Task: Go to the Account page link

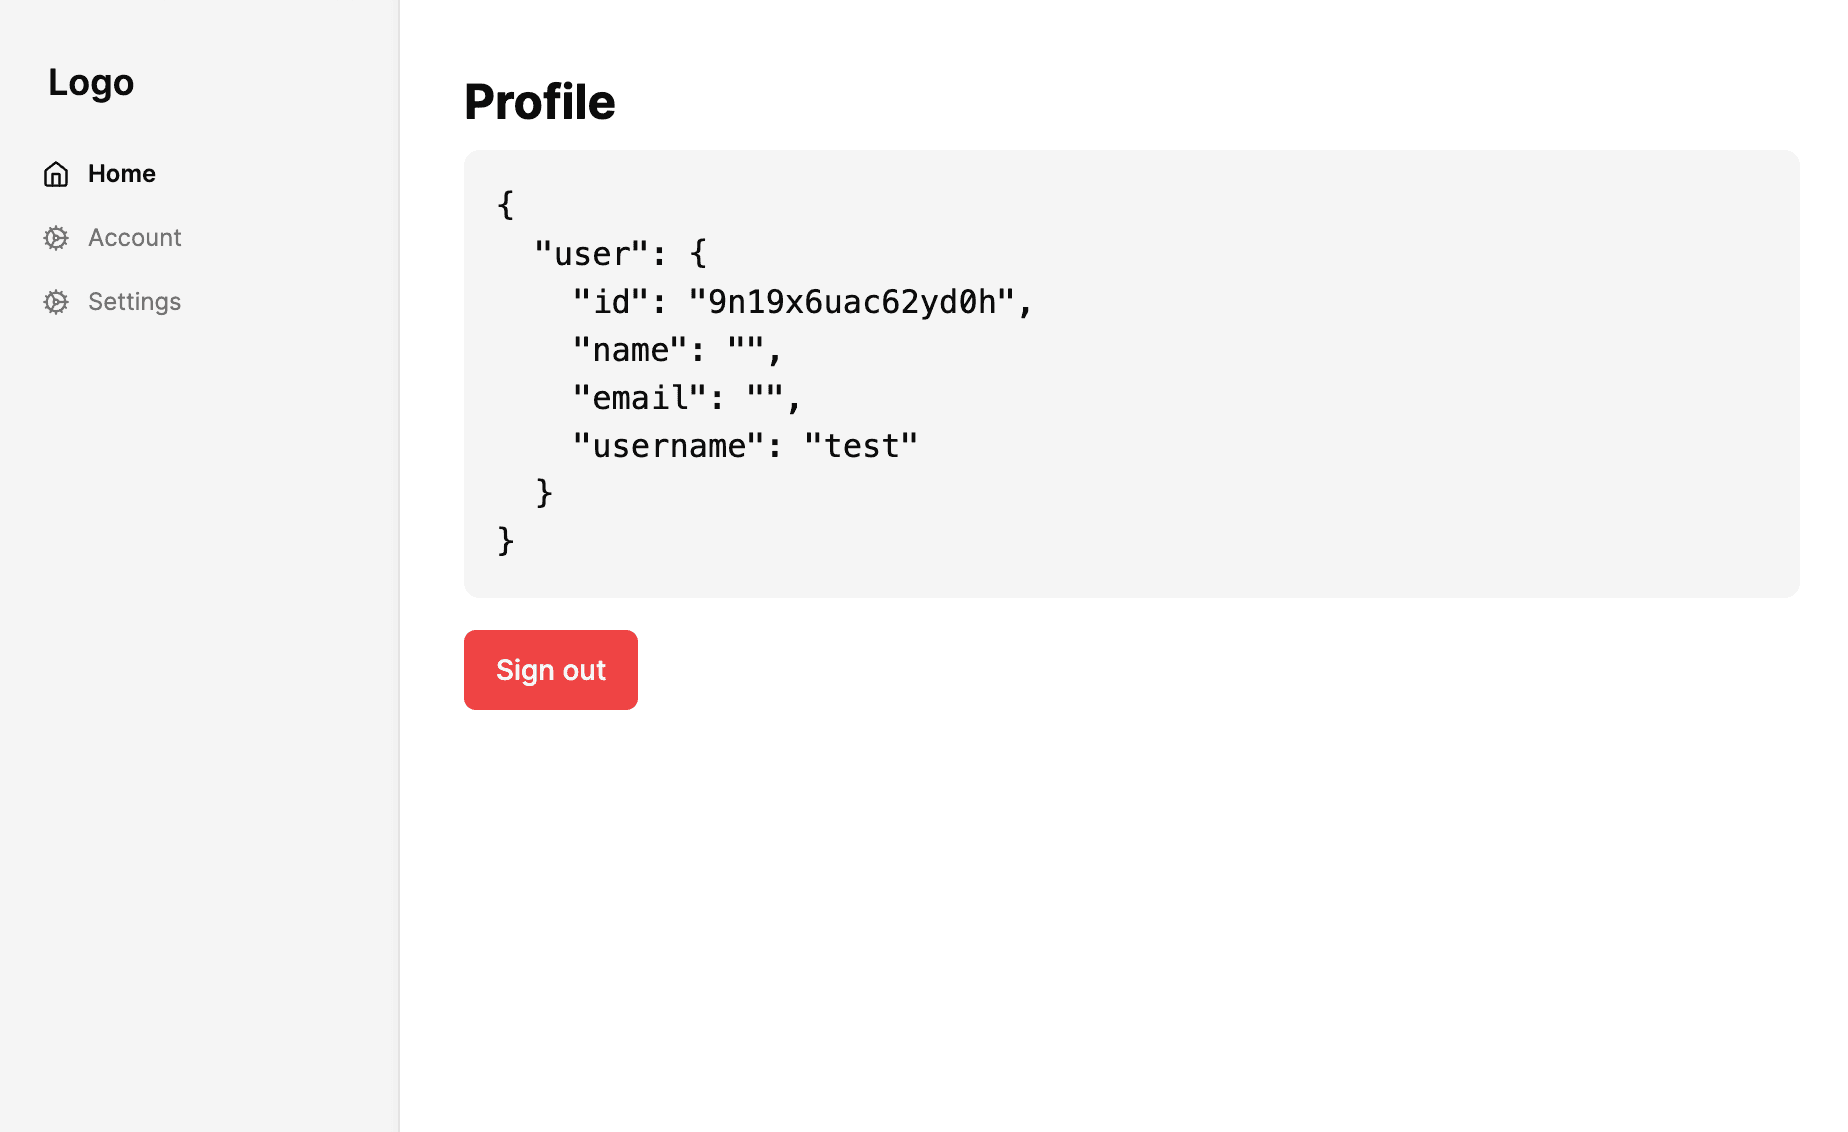Action: click(135, 238)
